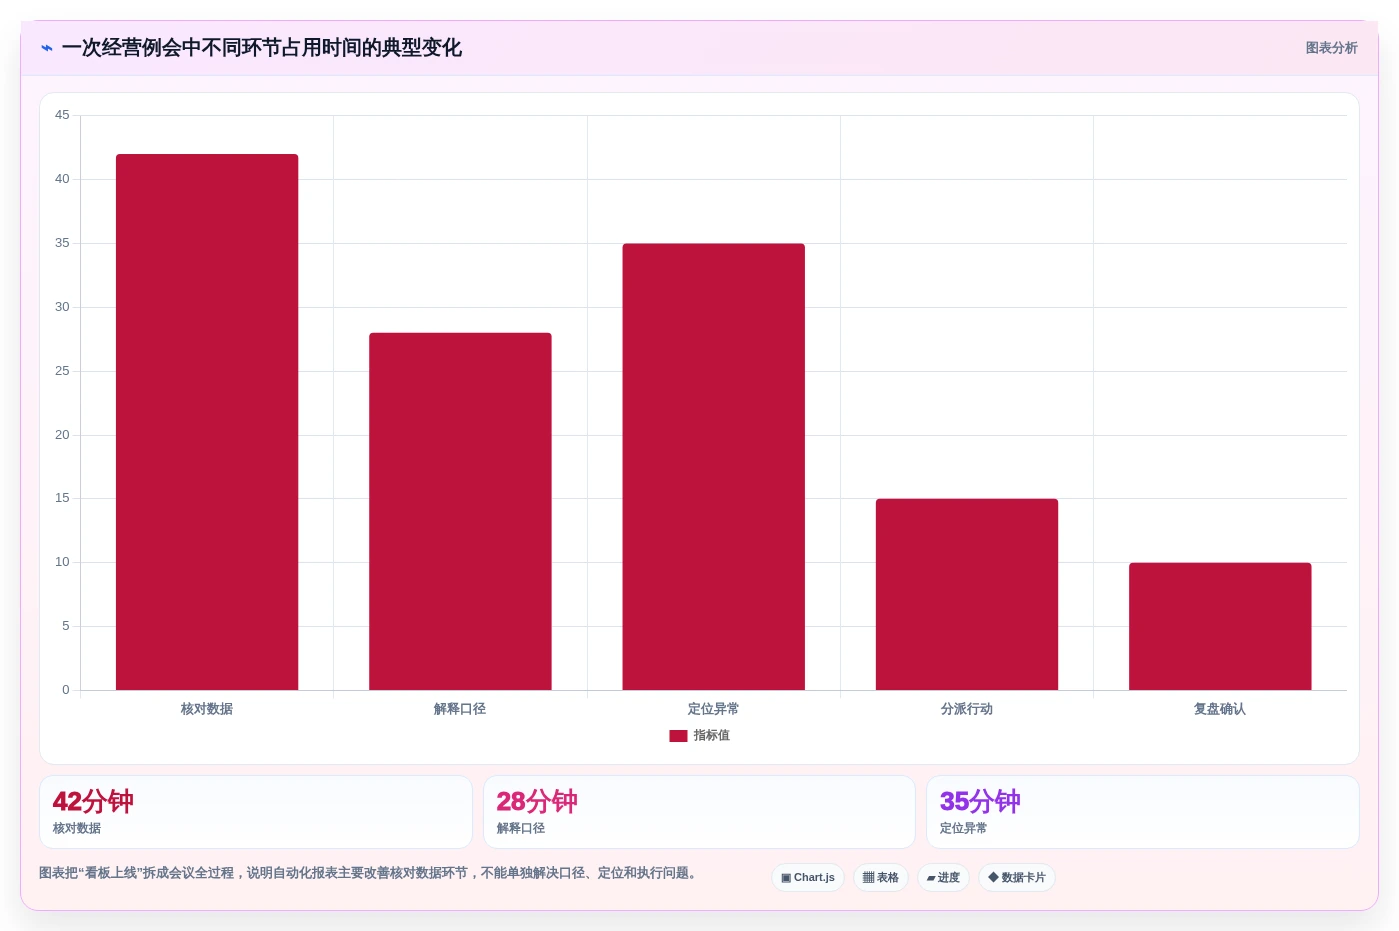
Task: Click the footnote text starting 图表把
Action: 370,873
